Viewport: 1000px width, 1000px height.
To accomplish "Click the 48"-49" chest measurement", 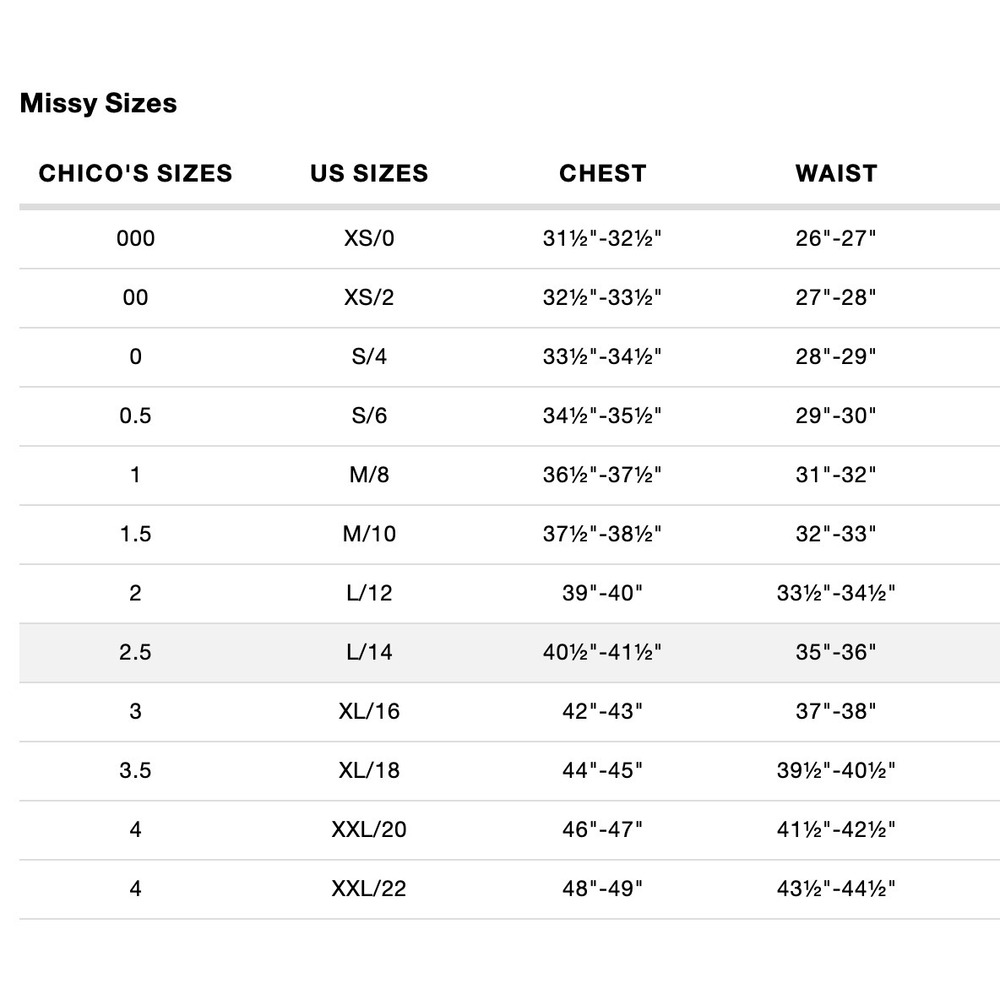I will click(x=602, y=888).
